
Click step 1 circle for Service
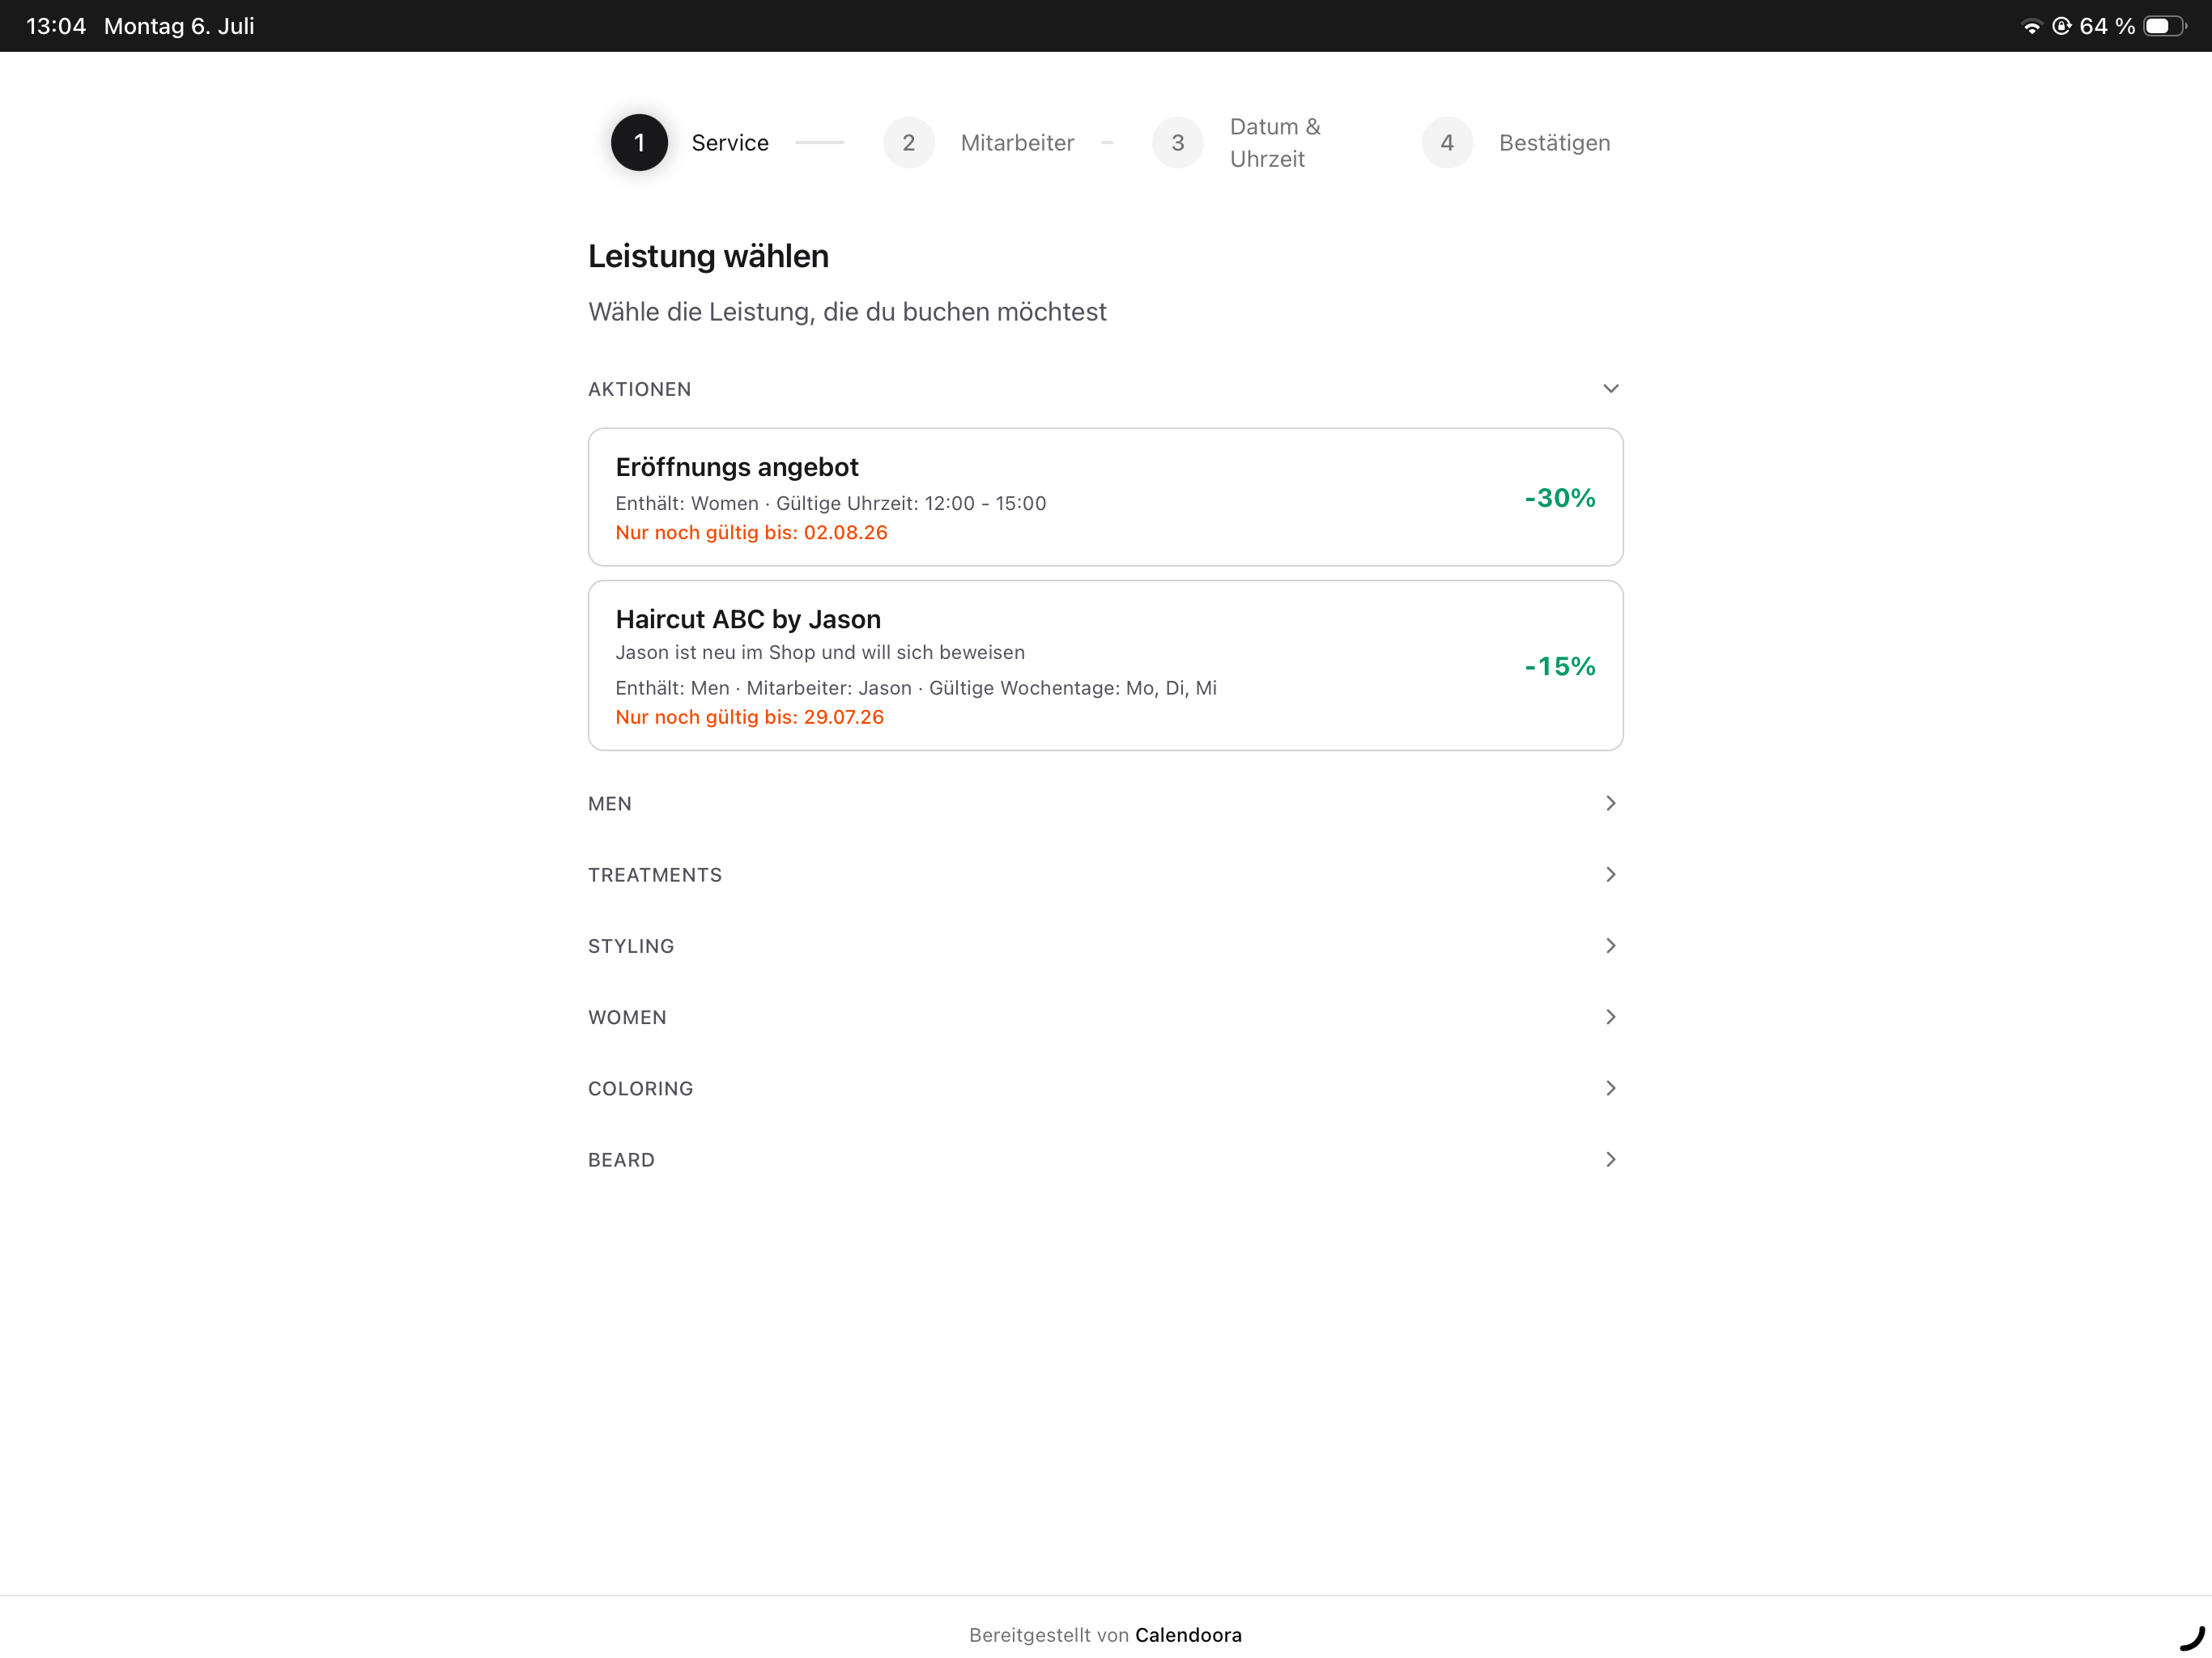639,143
